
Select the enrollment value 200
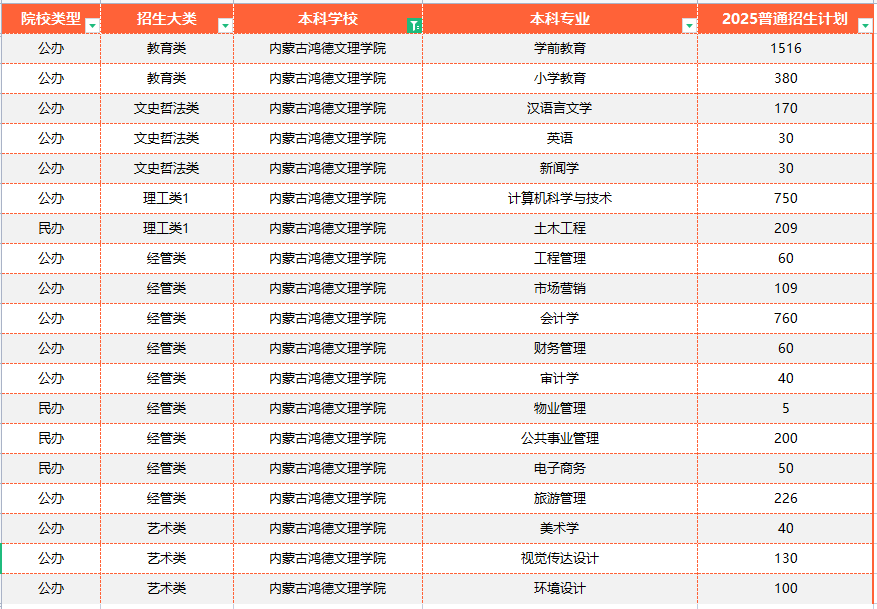click(786, 438)
